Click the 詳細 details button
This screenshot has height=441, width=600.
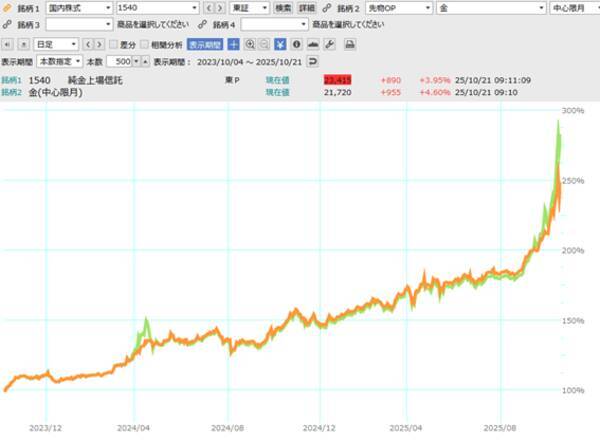click(x=306, y=8)
